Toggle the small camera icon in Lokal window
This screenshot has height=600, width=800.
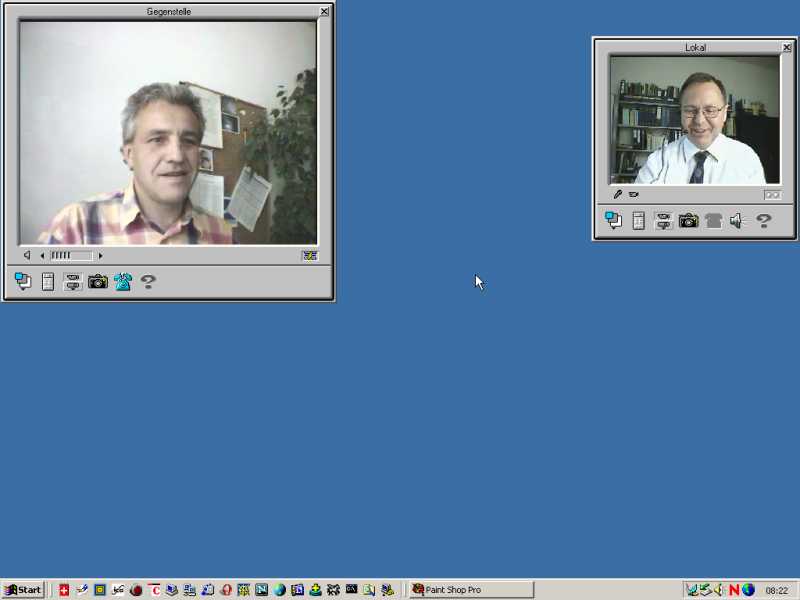tap(634, 194)
